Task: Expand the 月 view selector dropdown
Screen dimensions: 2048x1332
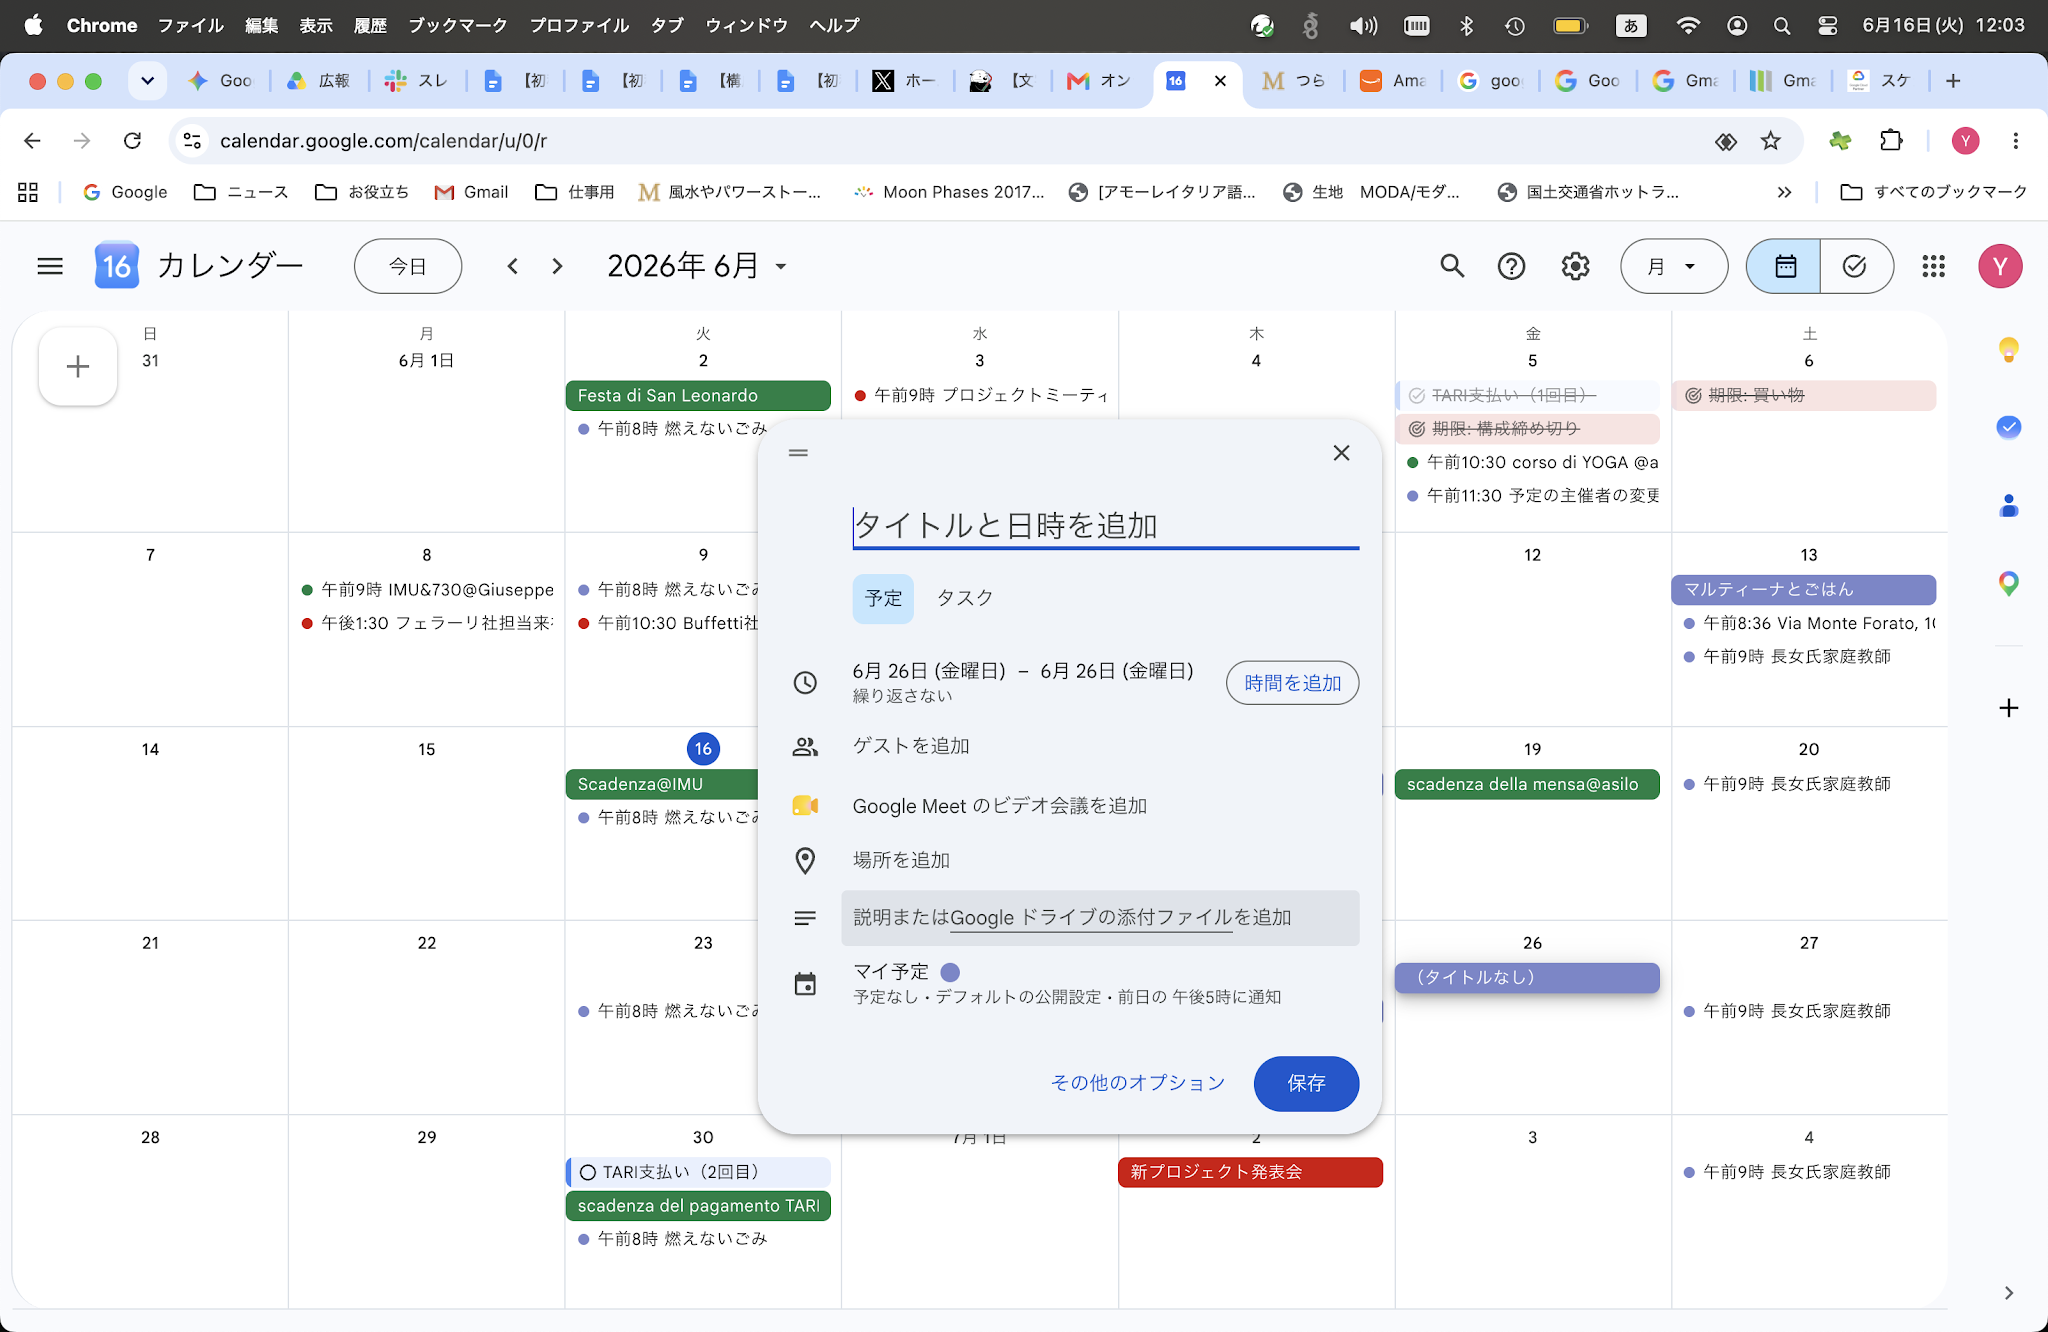Action: click(x=1673, y=266)
